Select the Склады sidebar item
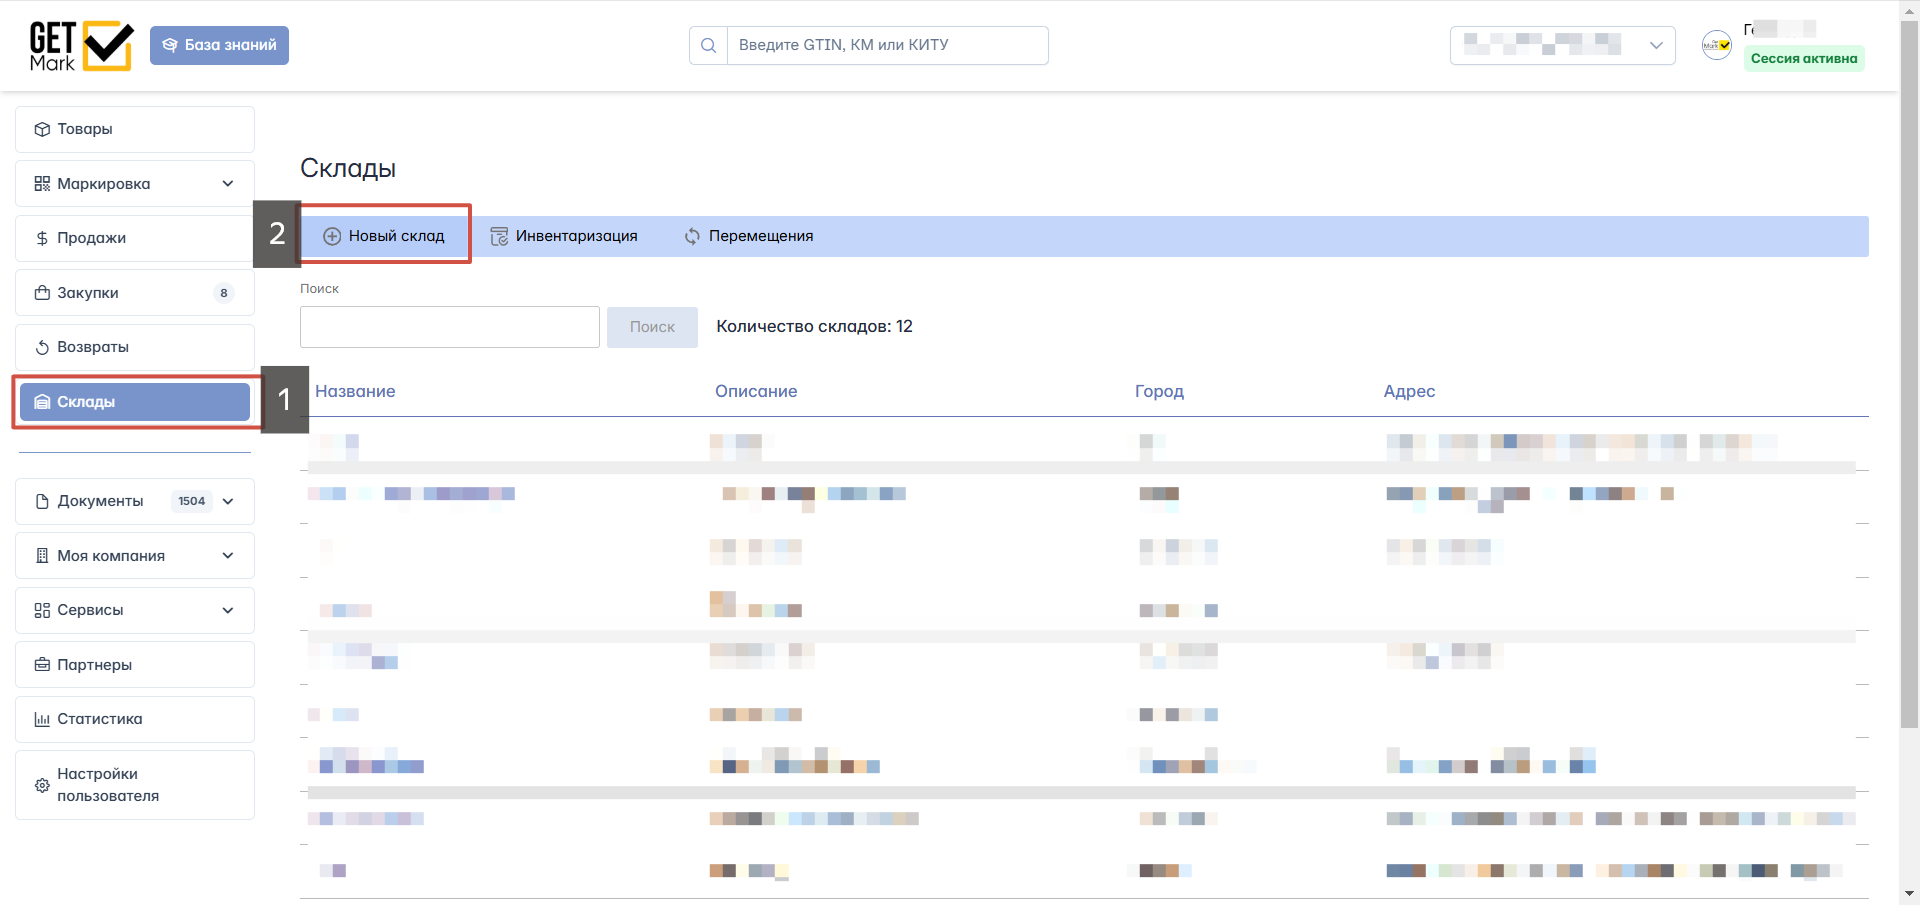 tap(135, 402)
